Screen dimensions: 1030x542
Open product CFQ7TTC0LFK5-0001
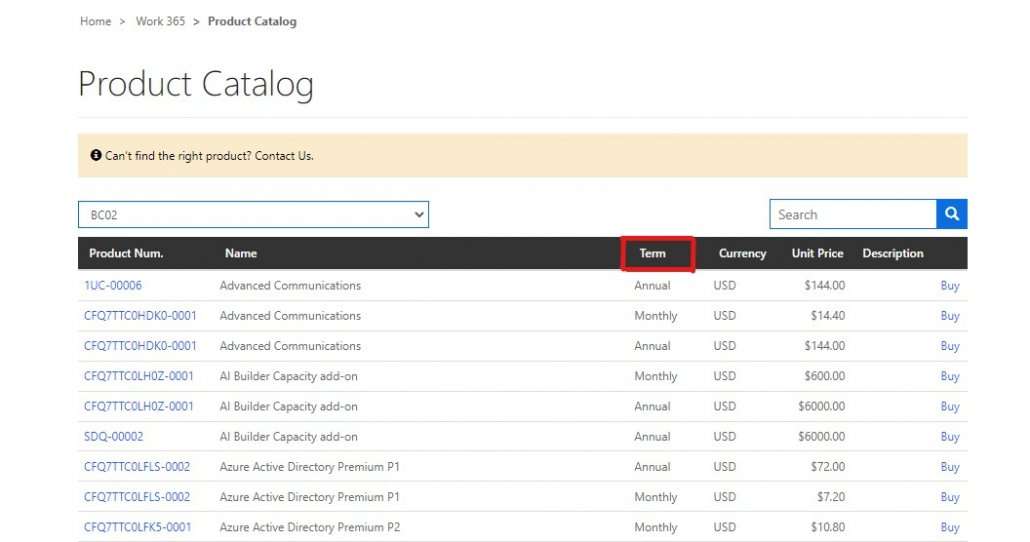[138, 527]
